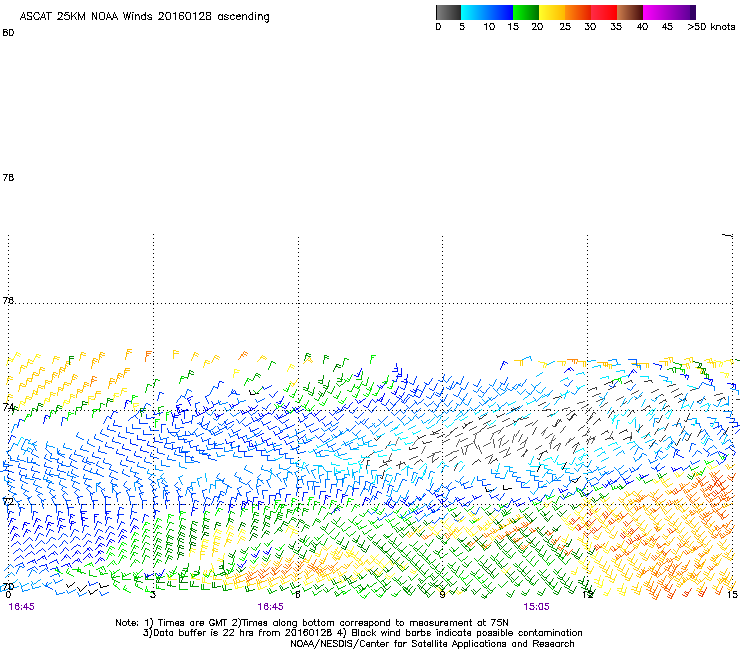740x650 pixels.
Task: Click the purple '15:05' swath time label
Action: point(537,607)
